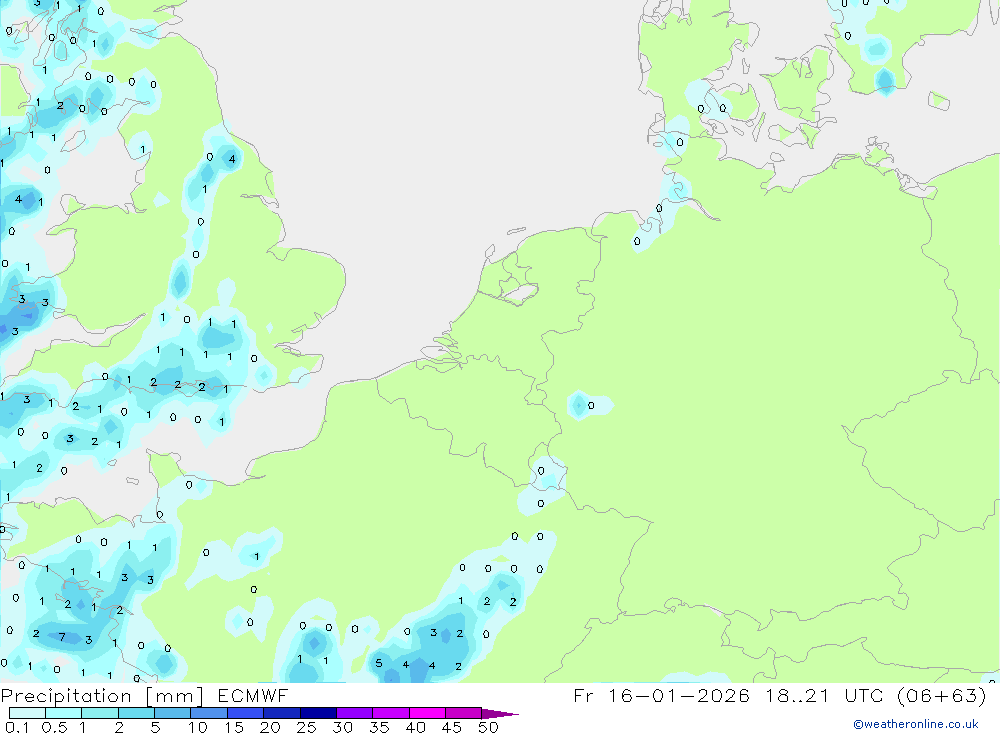Click the 'Precipitation [mm]' title text
Screen dimensions: 1000x733
click(102, 696)
